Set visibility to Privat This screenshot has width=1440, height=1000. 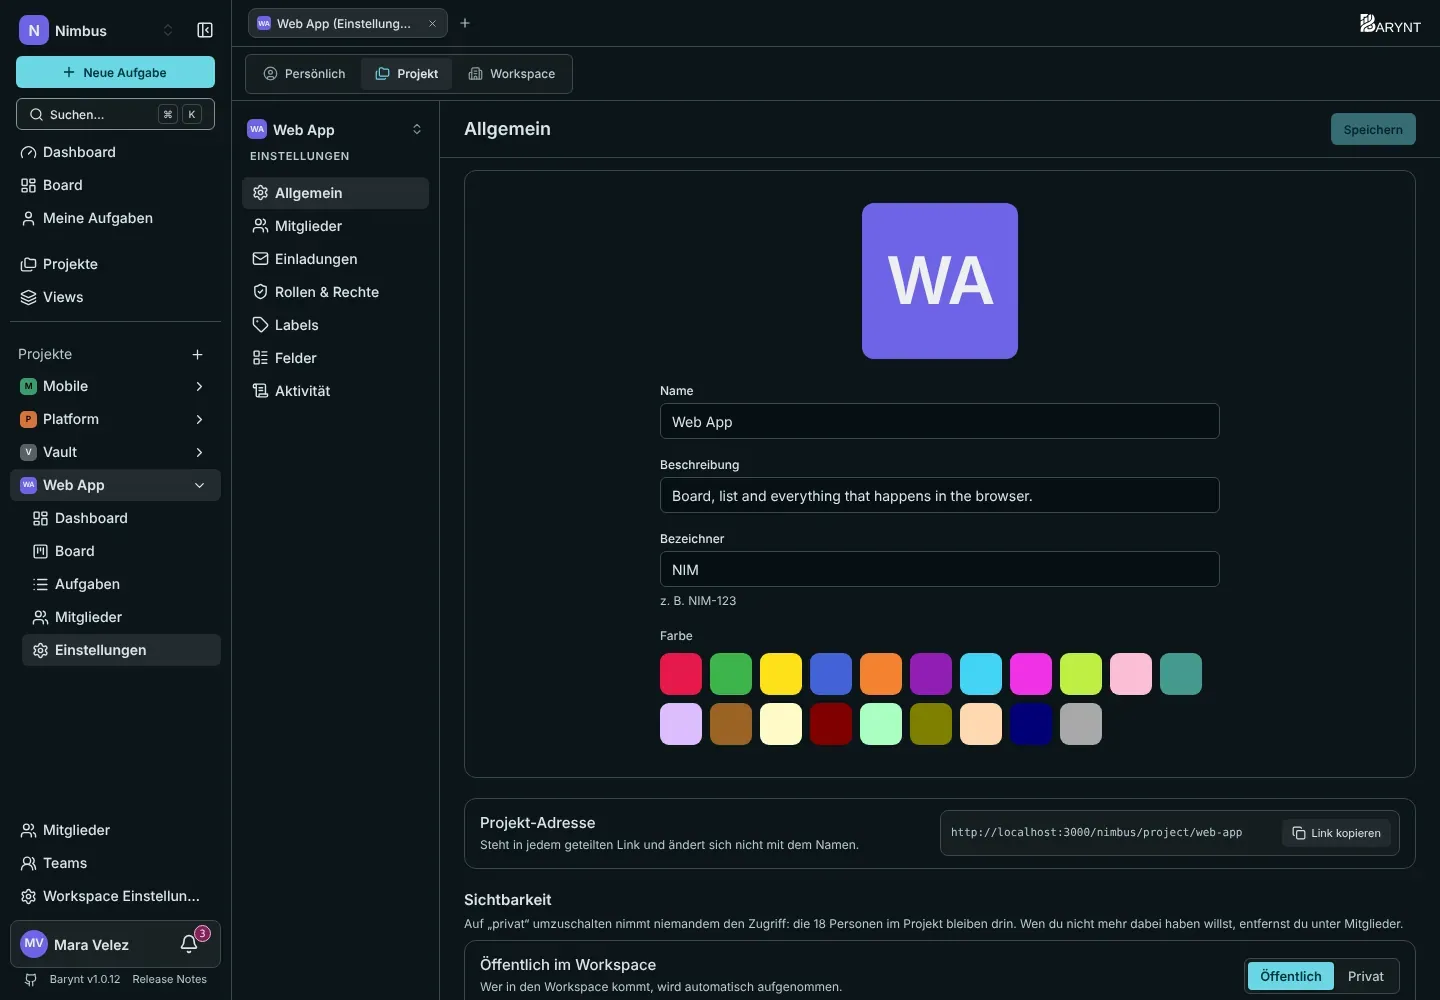[x=1365, y=976]
